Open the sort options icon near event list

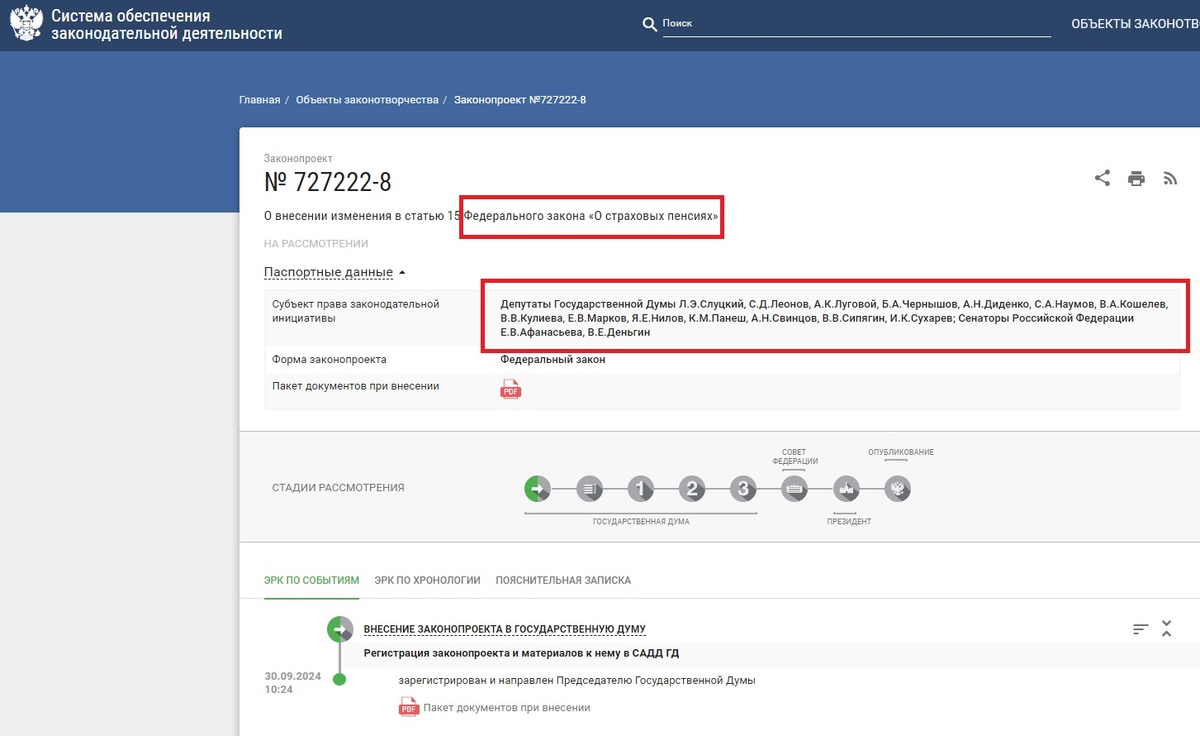(x=1139, y=628)
